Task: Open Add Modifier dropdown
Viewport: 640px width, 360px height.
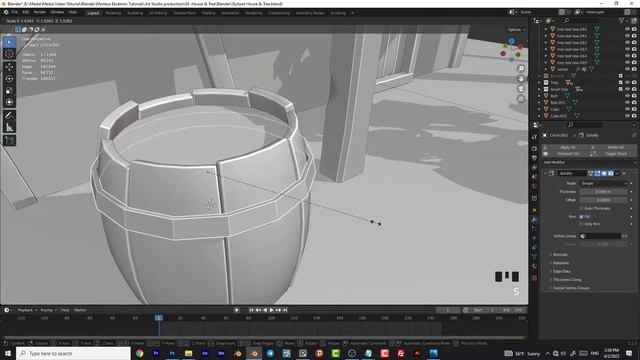Action: 589,162
